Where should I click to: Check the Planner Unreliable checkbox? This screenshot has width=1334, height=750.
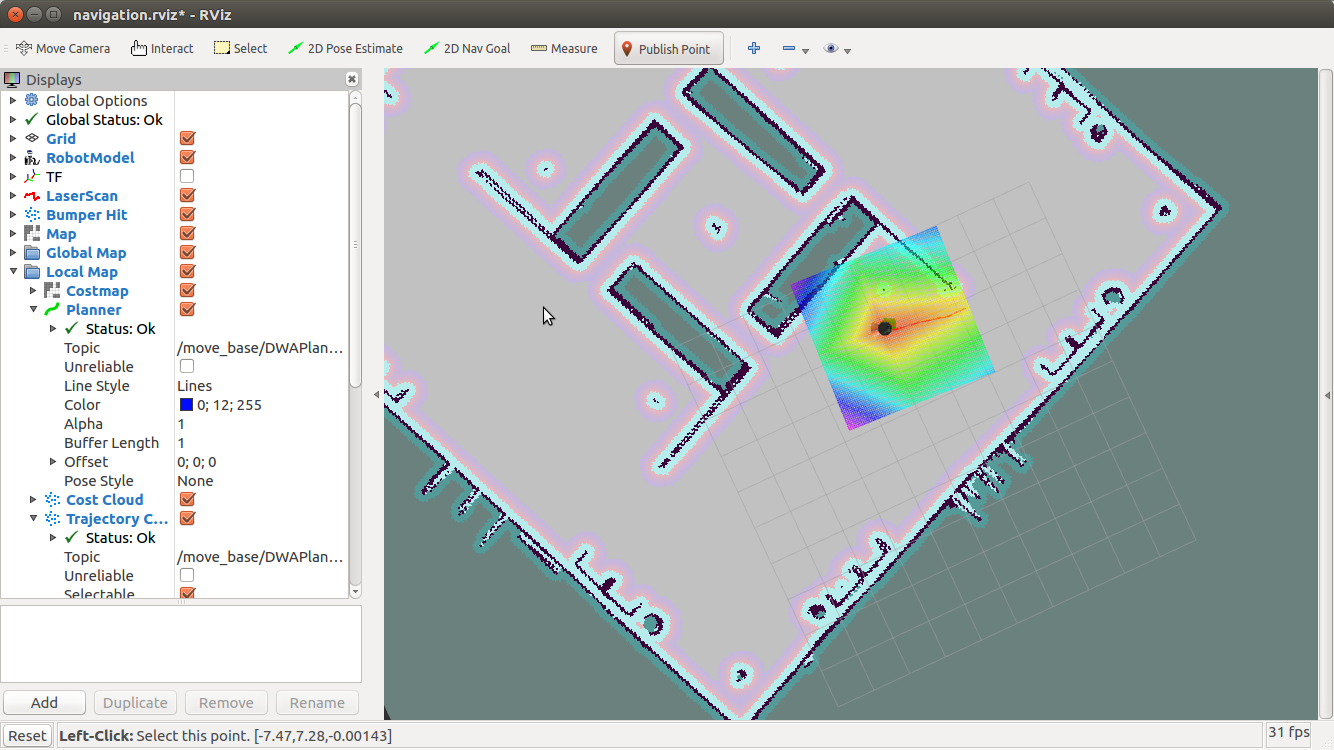(187, 366)
